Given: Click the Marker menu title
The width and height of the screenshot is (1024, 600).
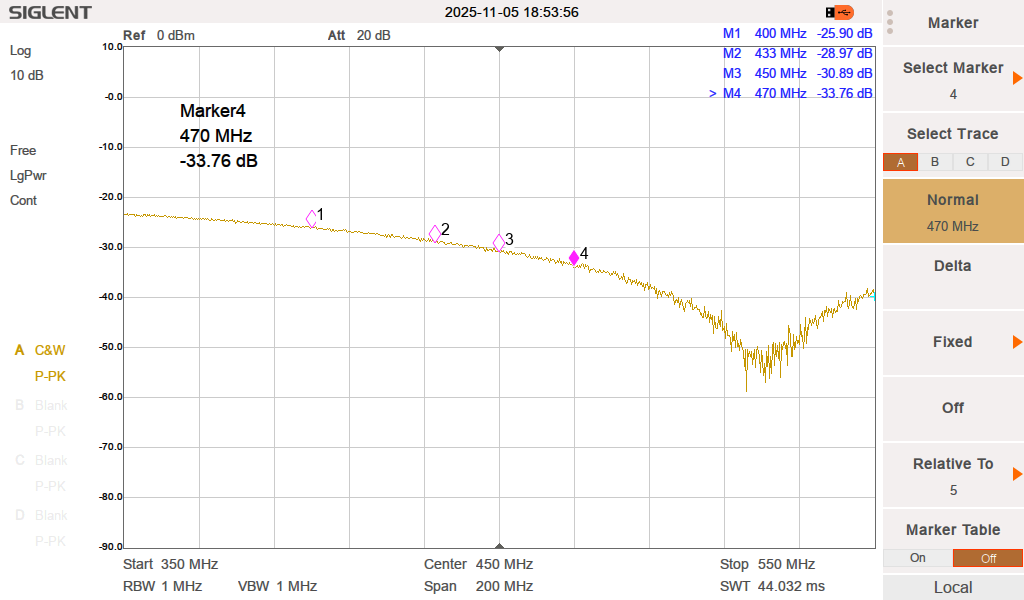Looking at the screenshot, I should tap(952, 23).
